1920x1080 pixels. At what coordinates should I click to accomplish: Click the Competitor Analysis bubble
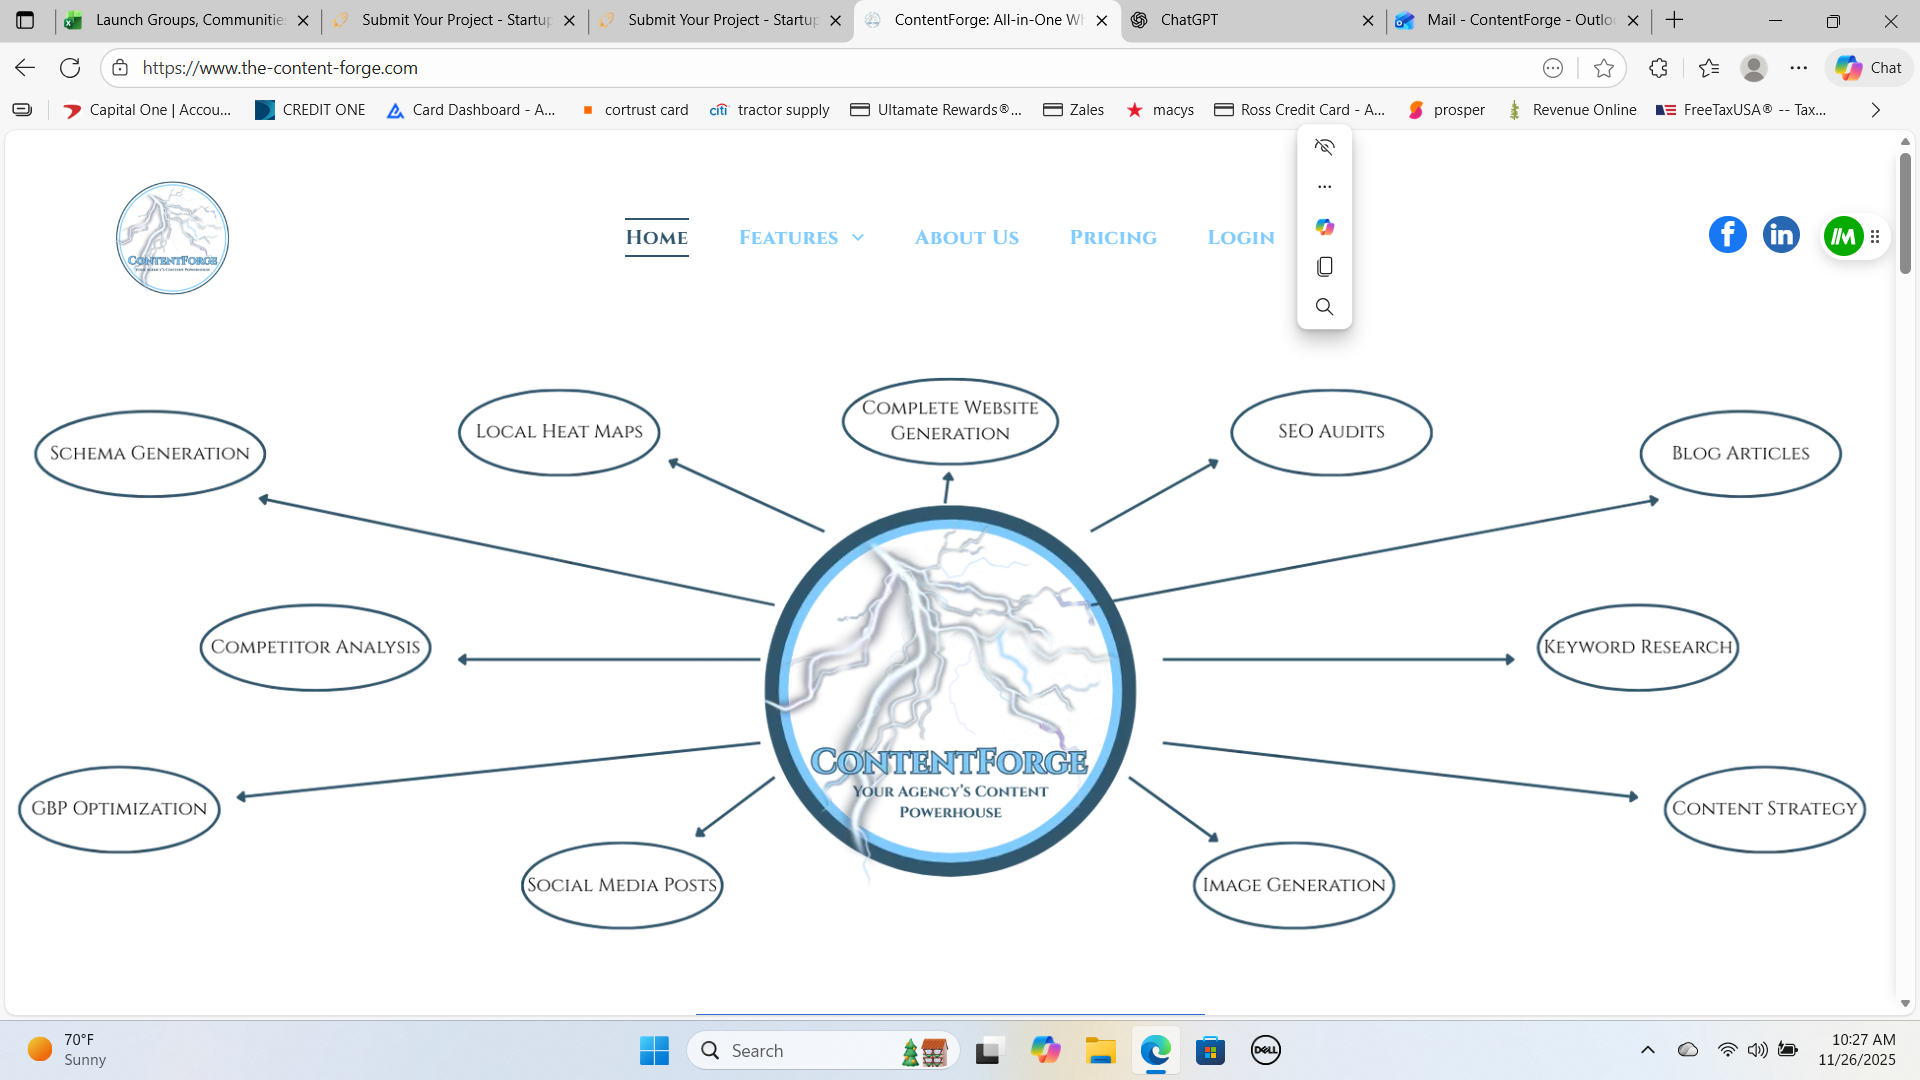[316, 648]
